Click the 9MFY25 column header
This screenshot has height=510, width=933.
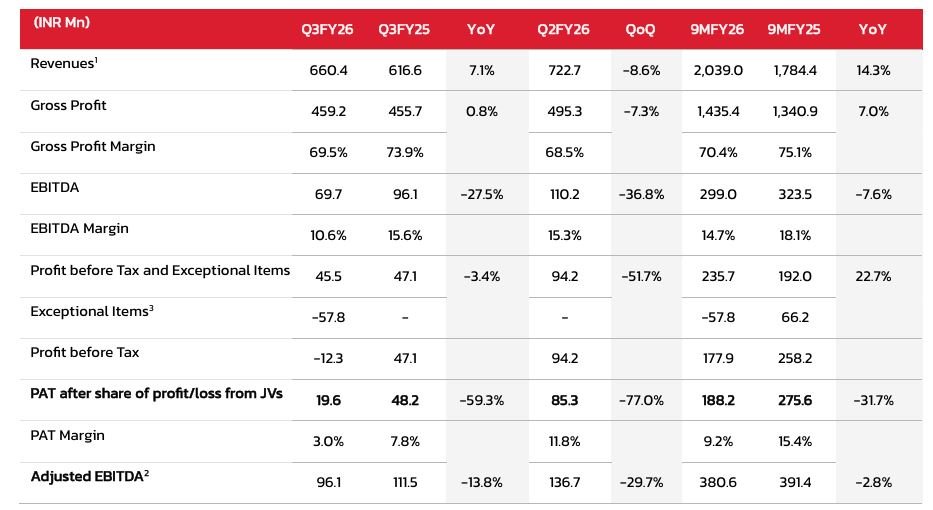click(793, 30)
